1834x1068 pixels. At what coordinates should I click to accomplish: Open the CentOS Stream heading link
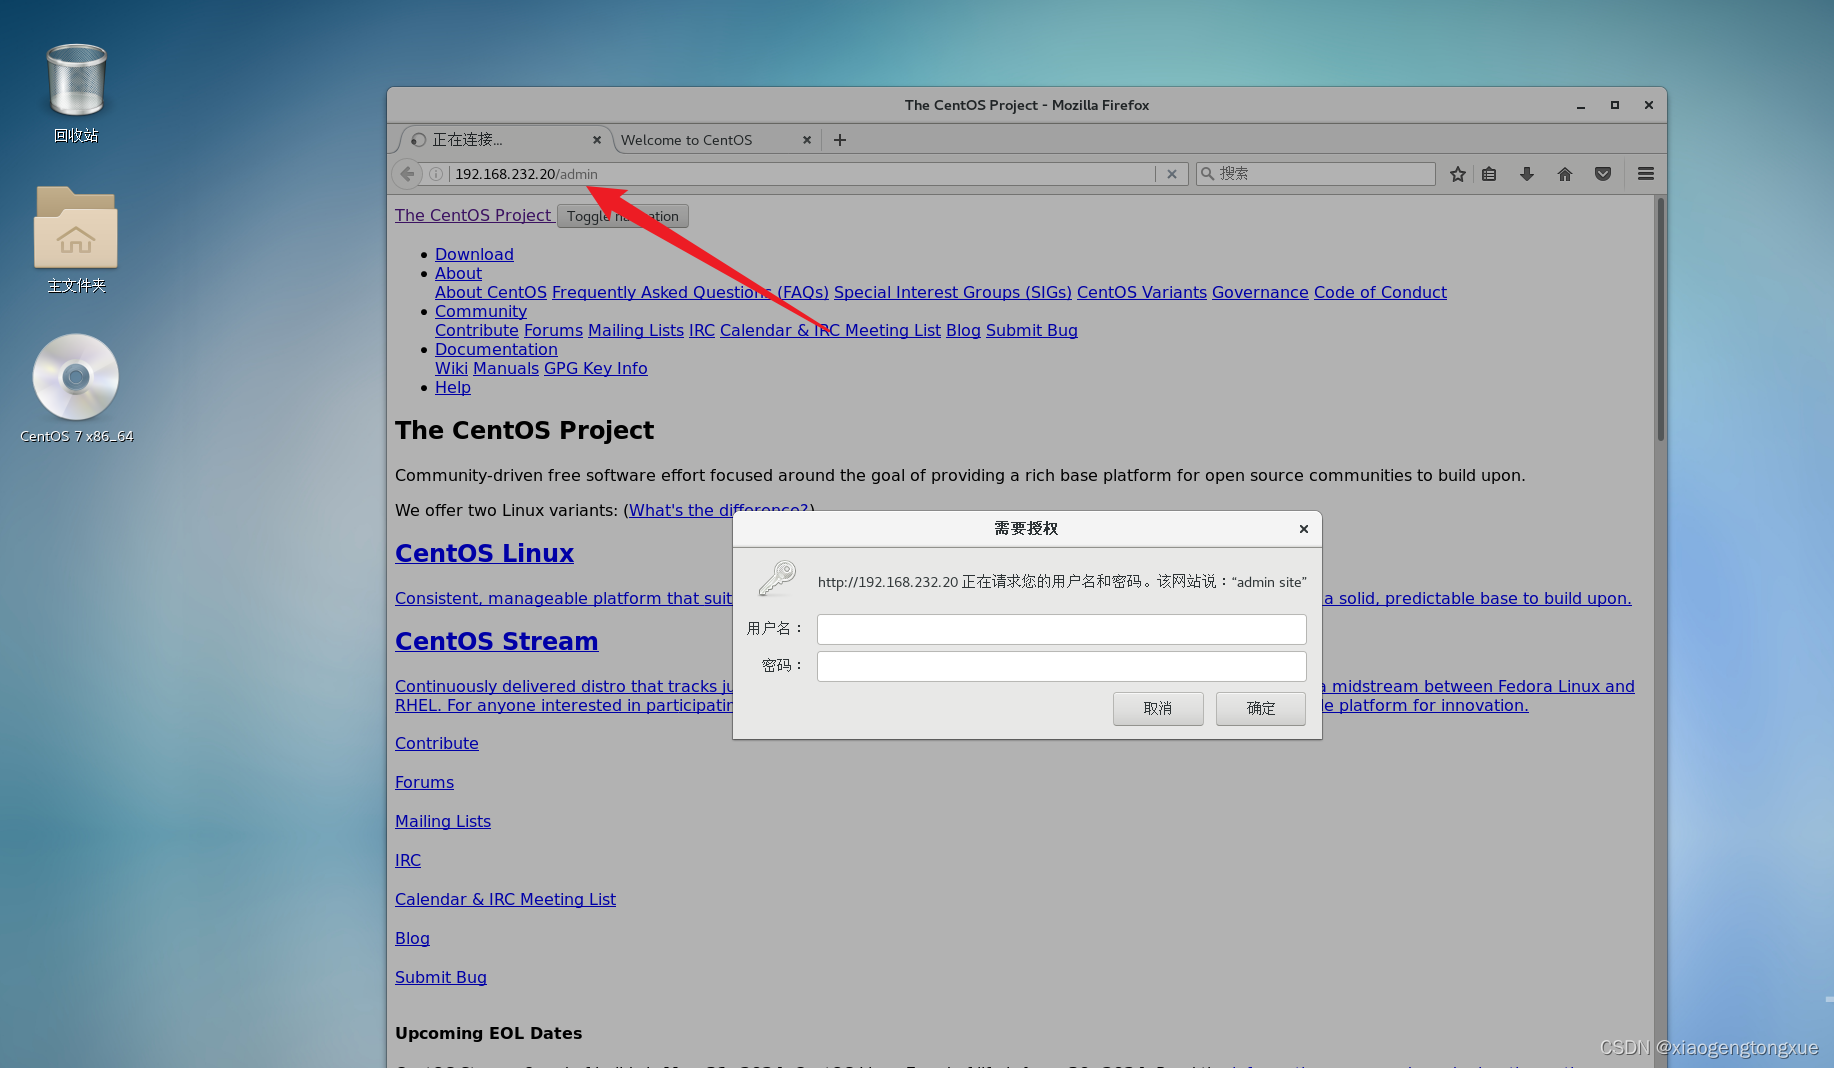pos(496,641)
